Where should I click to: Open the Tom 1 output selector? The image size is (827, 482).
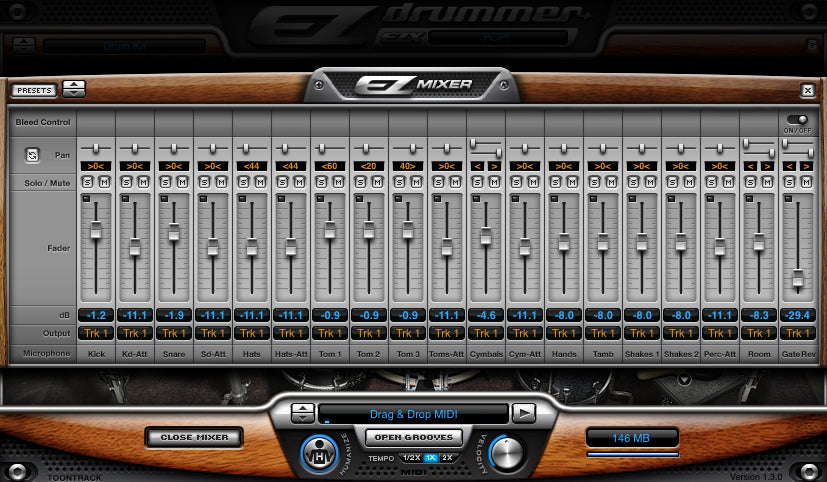coord(330,333)
